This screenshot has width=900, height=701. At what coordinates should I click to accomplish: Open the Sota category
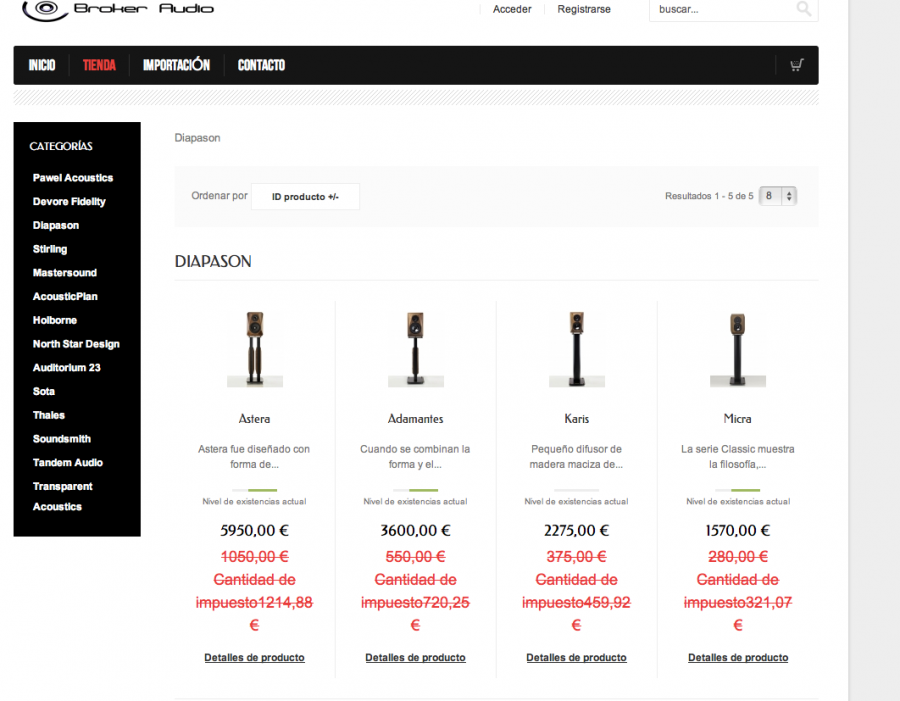click(44, 392)
